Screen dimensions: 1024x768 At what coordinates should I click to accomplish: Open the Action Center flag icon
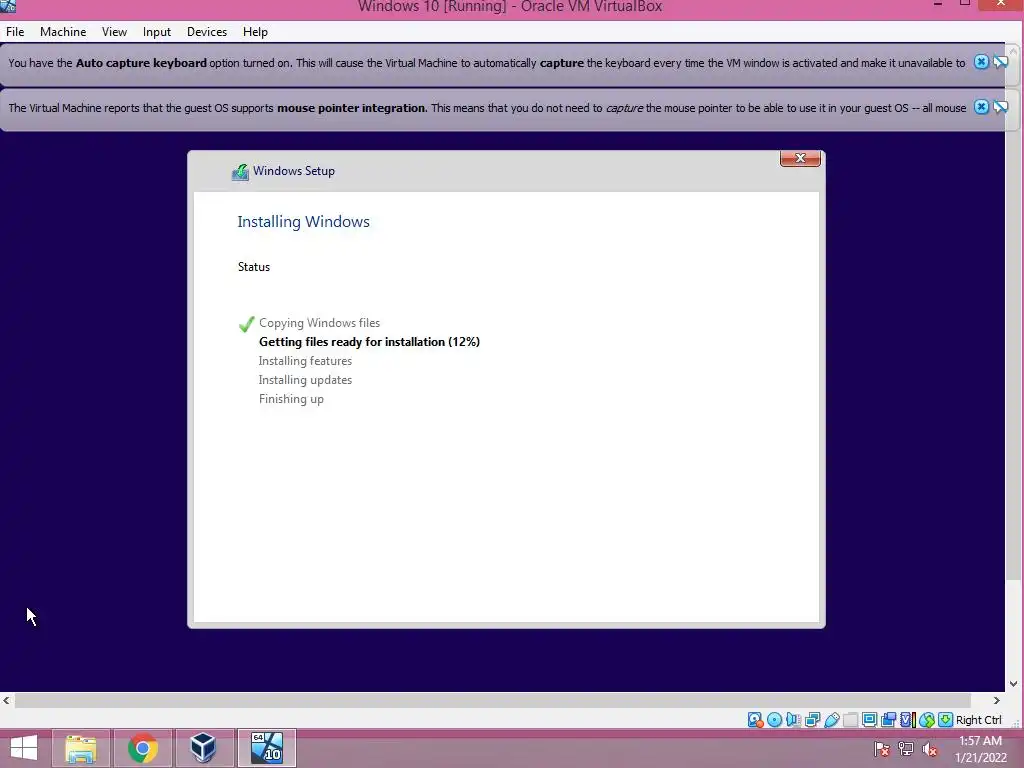coord(881,750)
